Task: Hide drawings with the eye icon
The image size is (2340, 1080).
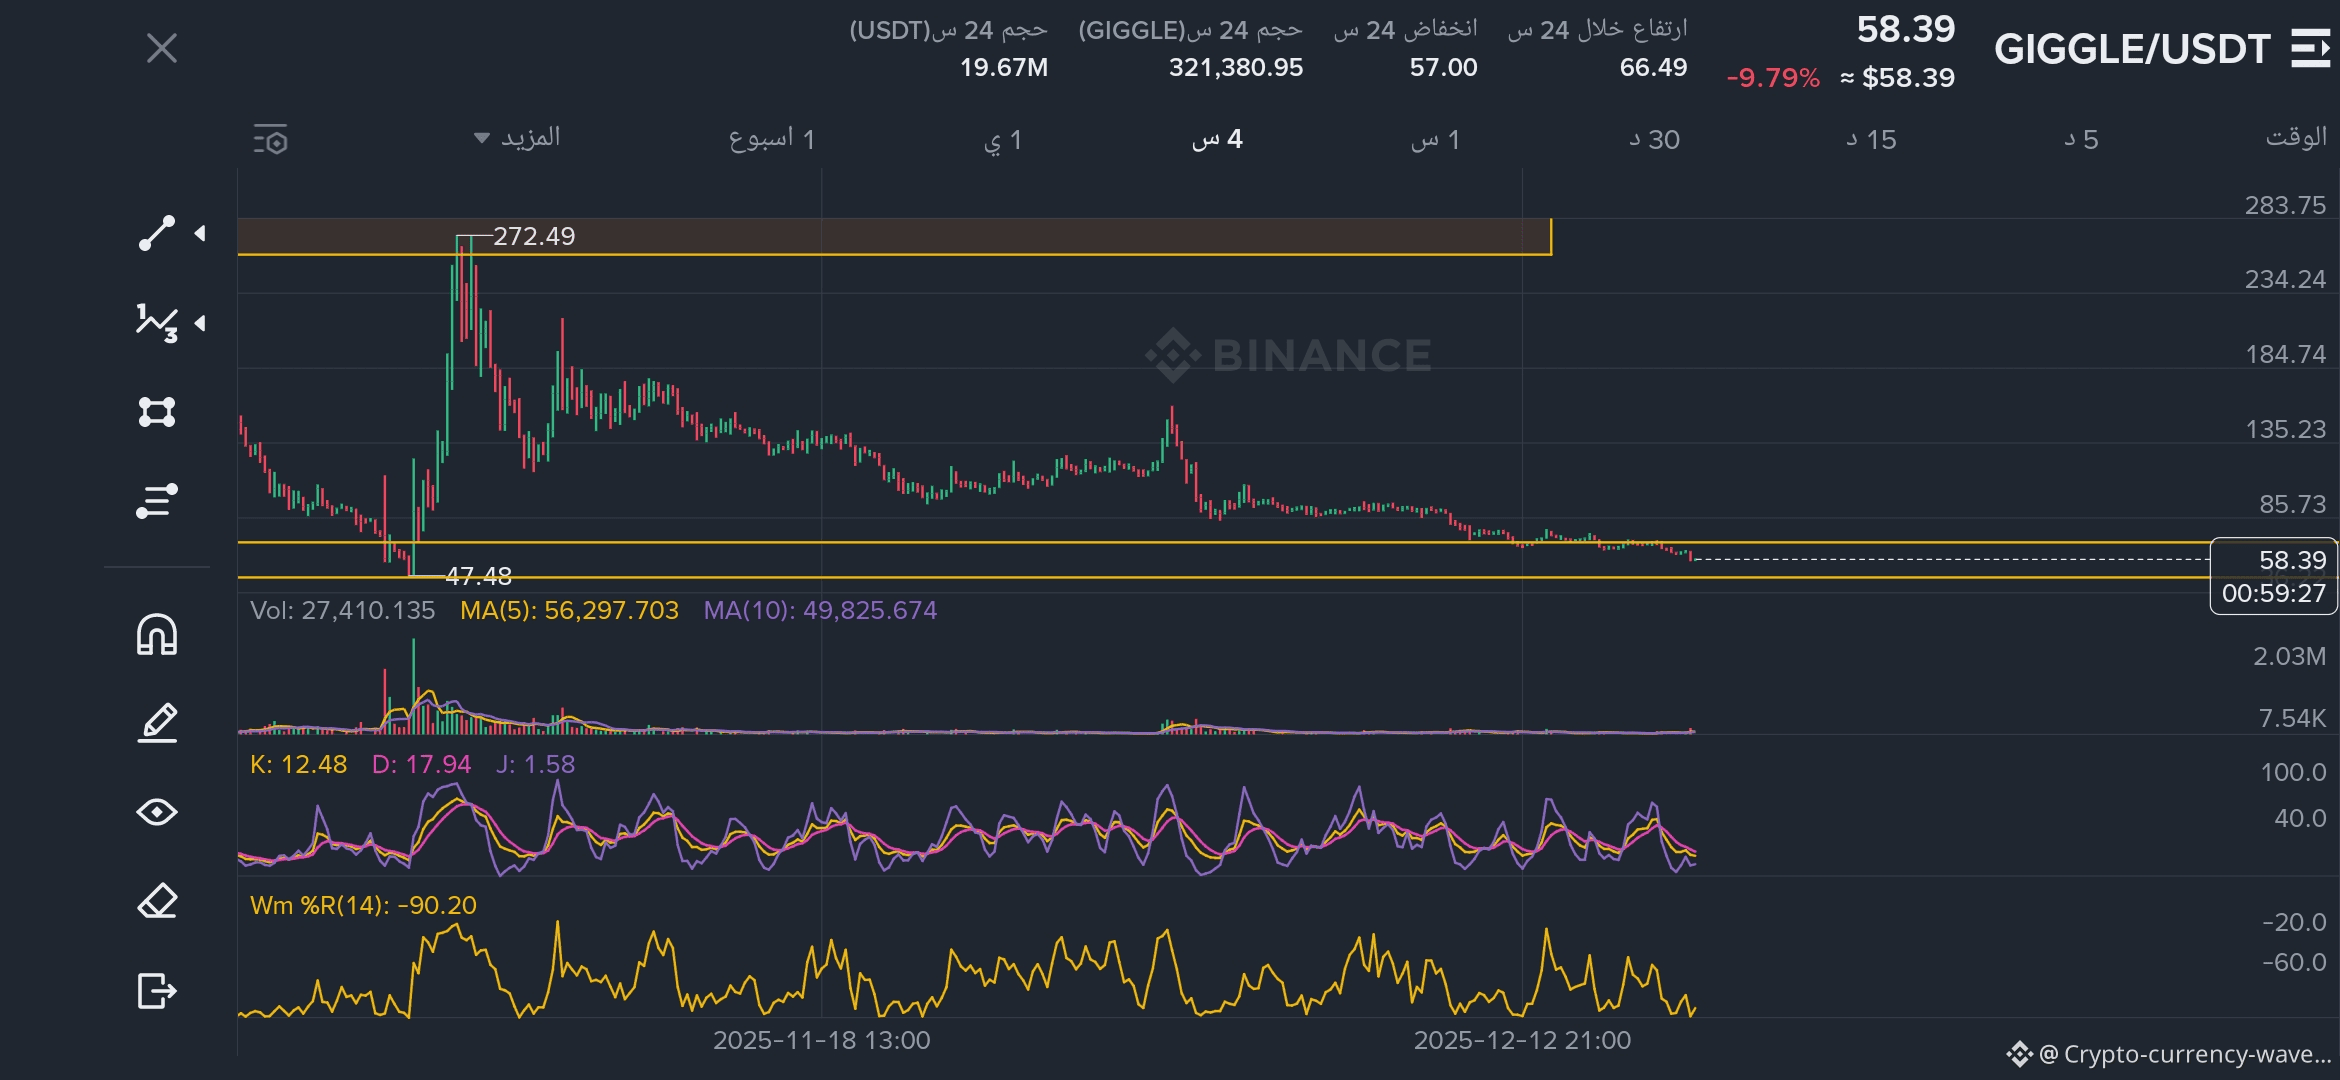Action: (157, 812)
